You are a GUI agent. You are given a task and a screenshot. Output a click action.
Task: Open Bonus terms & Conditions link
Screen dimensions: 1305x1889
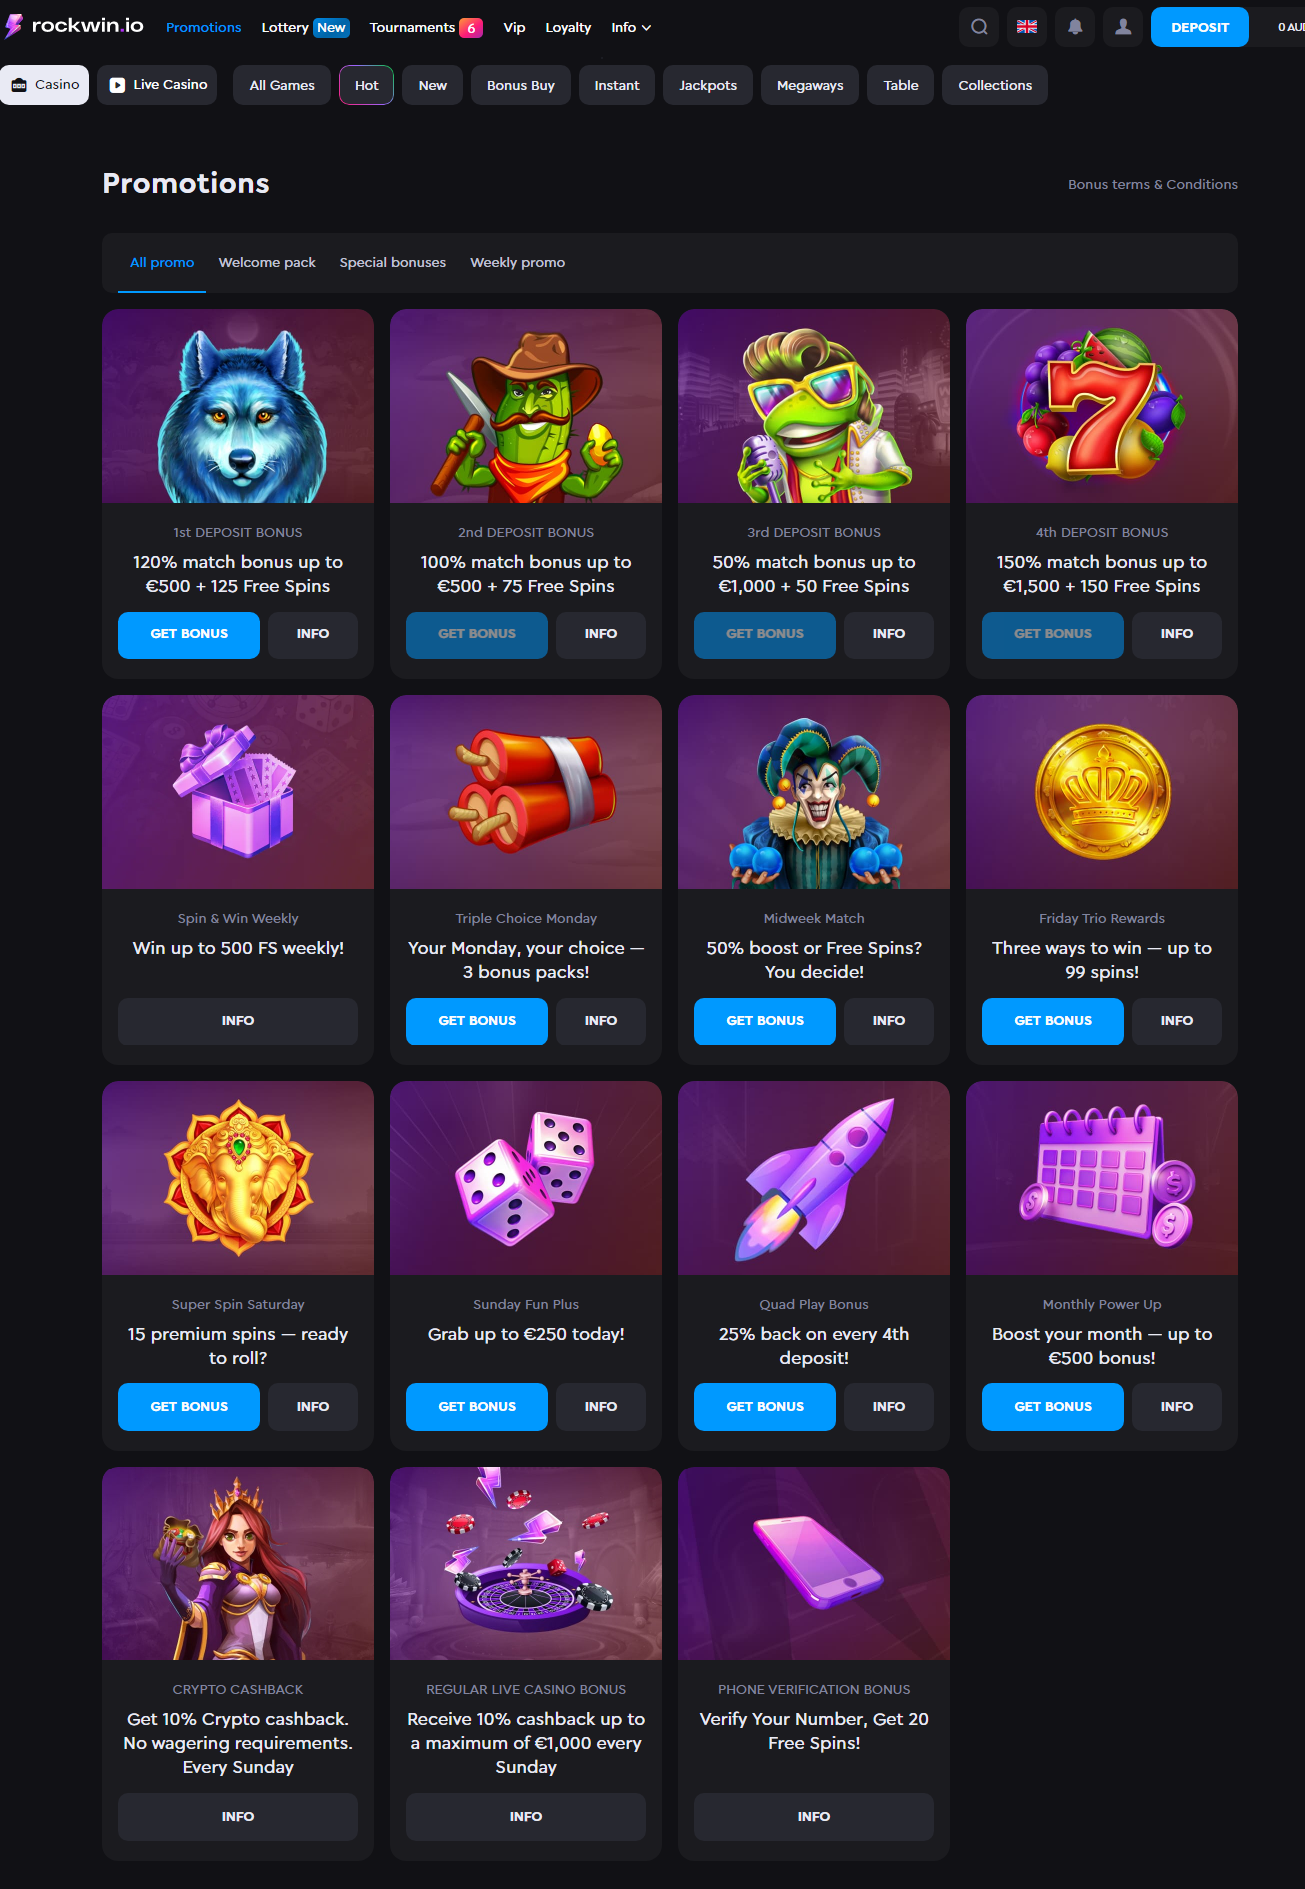pyautogui.click(x=1153, y=184)
